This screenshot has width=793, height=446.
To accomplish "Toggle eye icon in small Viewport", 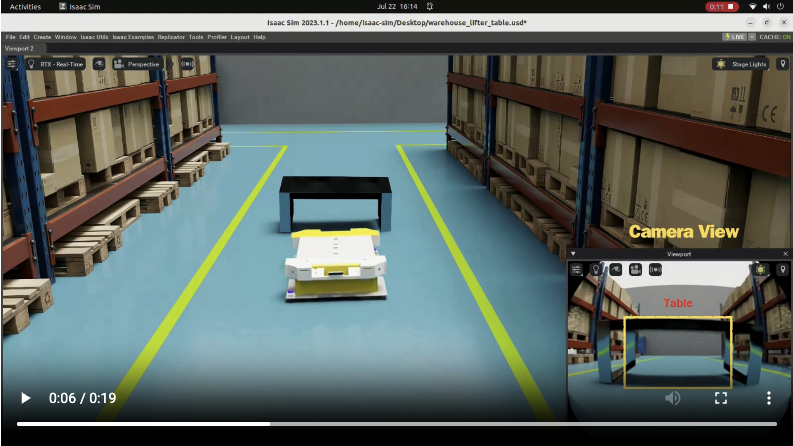I will click(615, 270).
